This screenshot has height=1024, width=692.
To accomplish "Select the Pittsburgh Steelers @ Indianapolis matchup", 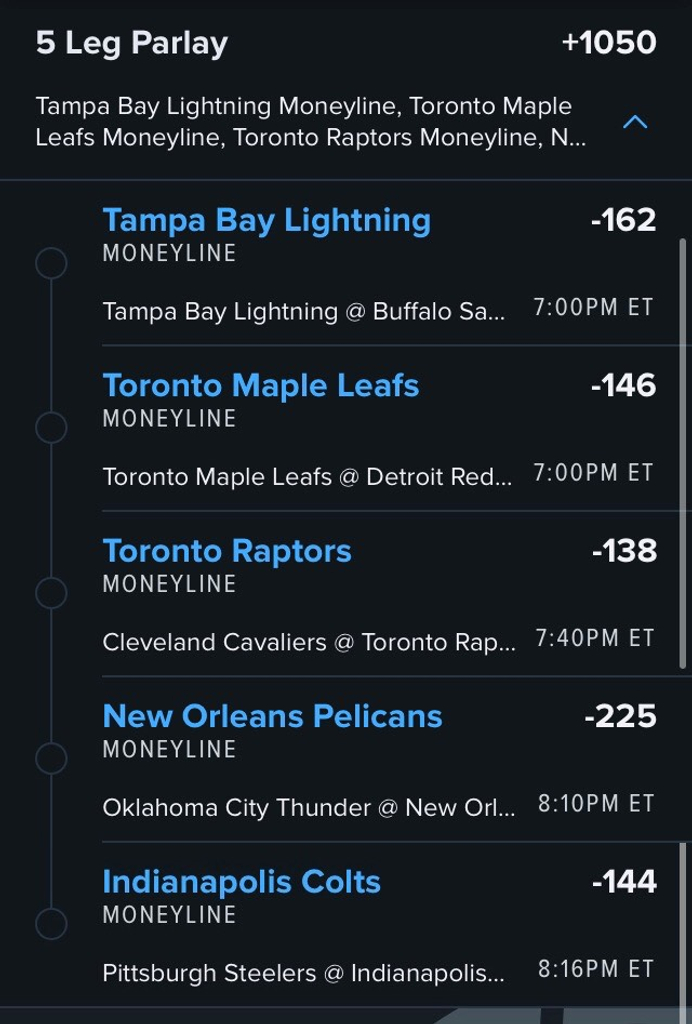I will tap(303, 972).
